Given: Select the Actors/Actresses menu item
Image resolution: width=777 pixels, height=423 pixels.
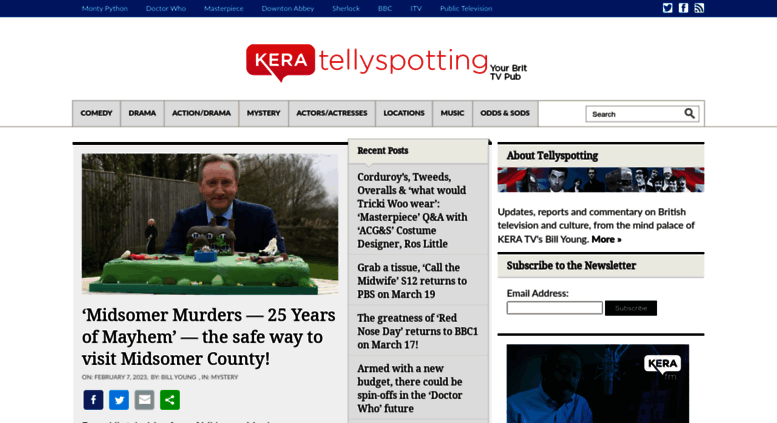Looking at the screenshot, I should tap(332, 113).
